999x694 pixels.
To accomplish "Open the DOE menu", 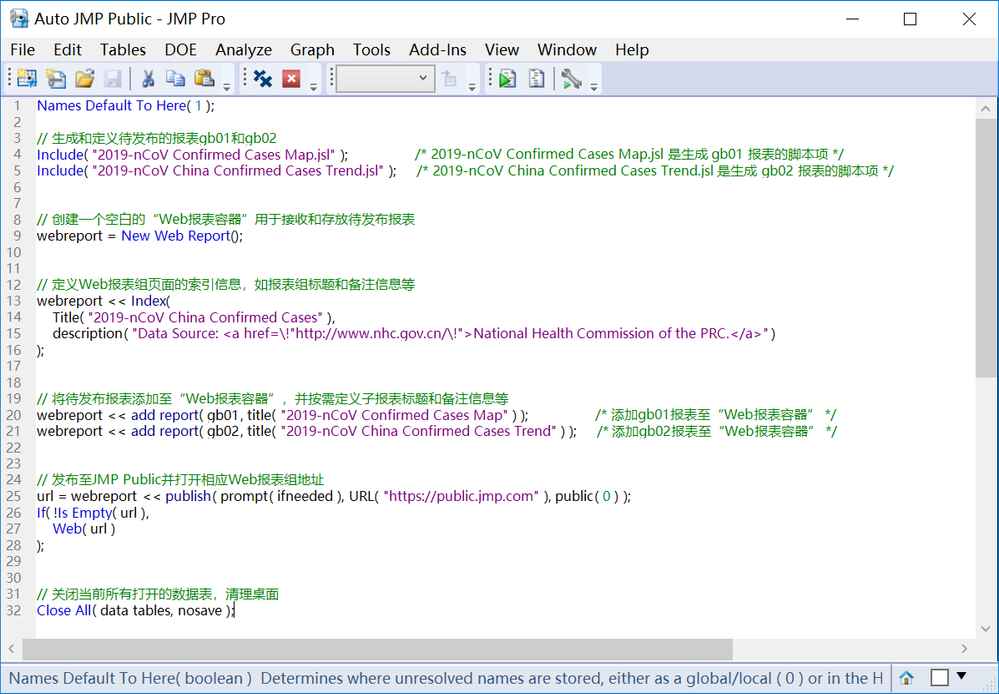I will [x=181, y=50].
